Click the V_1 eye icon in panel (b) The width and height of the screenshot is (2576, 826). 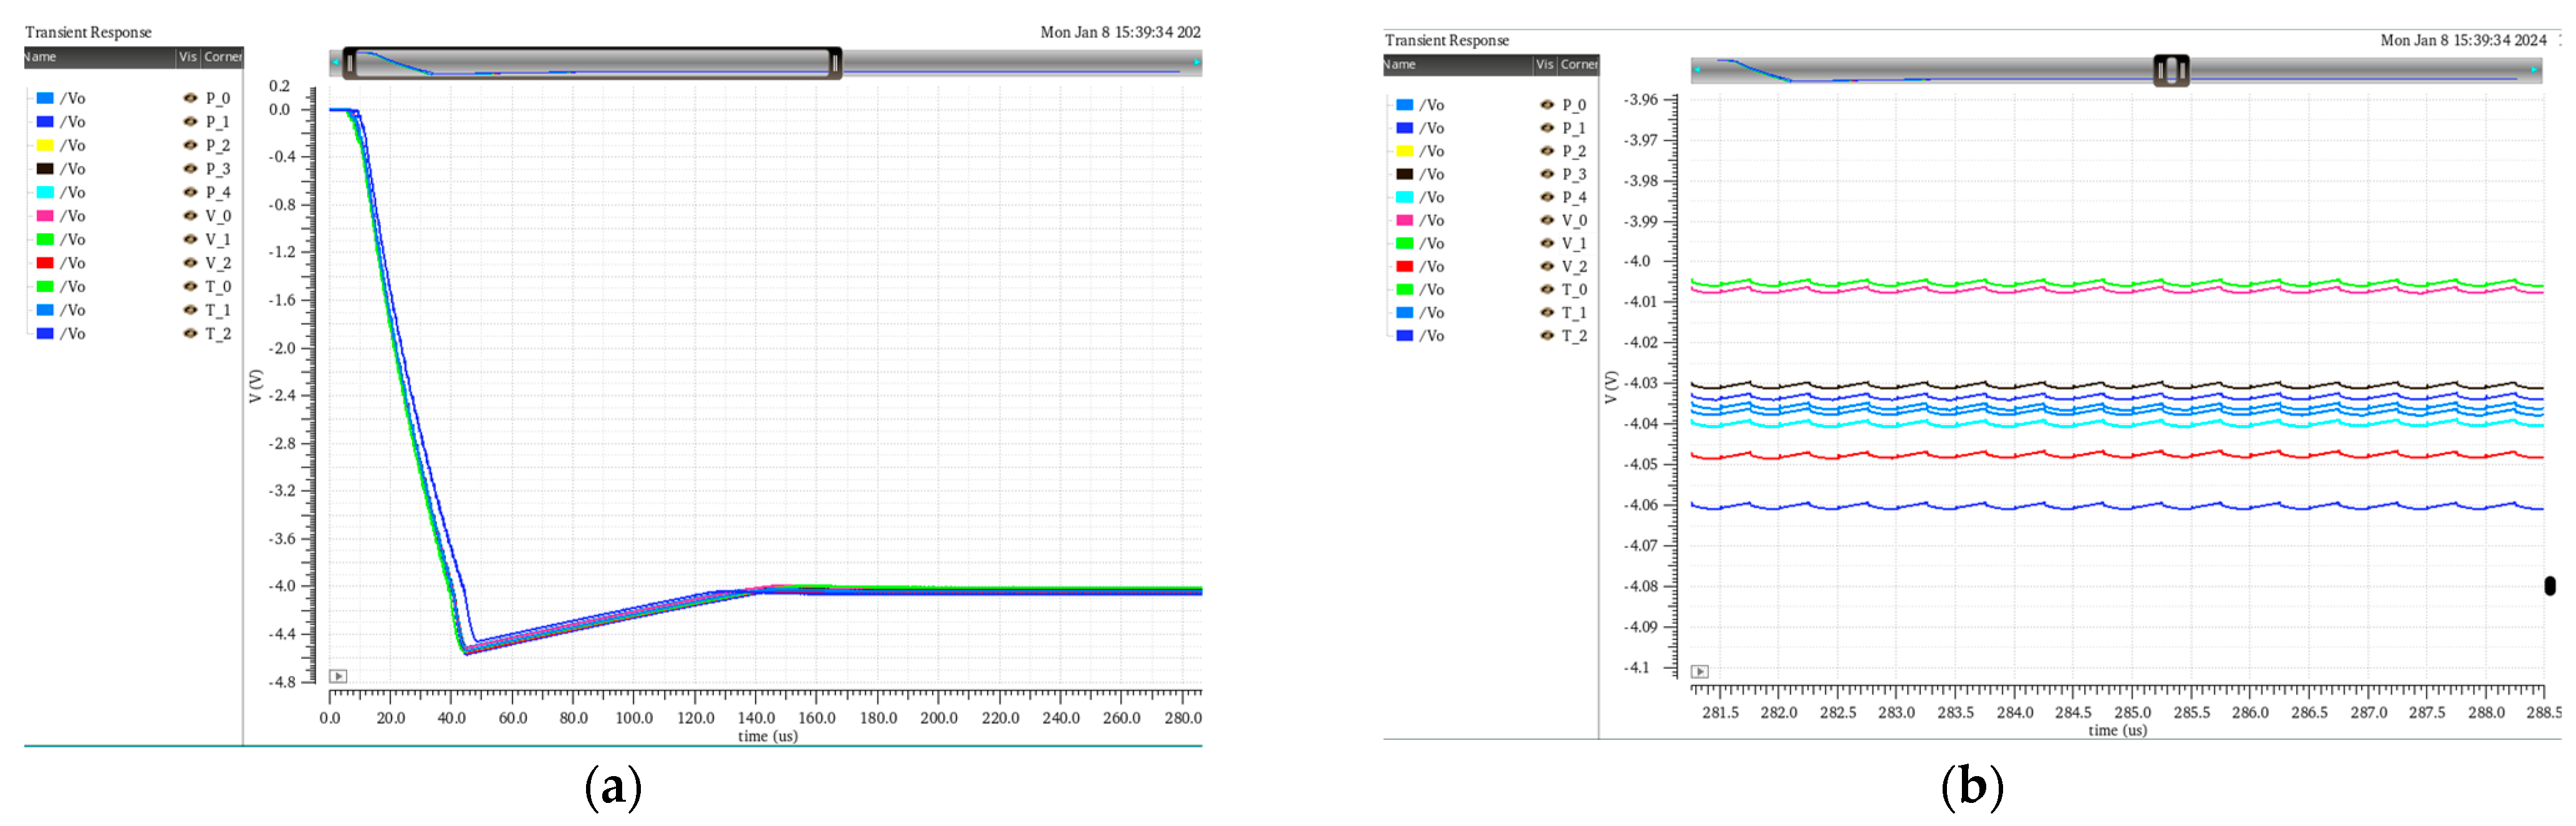pyautogui.click(x=1547, y=243)
